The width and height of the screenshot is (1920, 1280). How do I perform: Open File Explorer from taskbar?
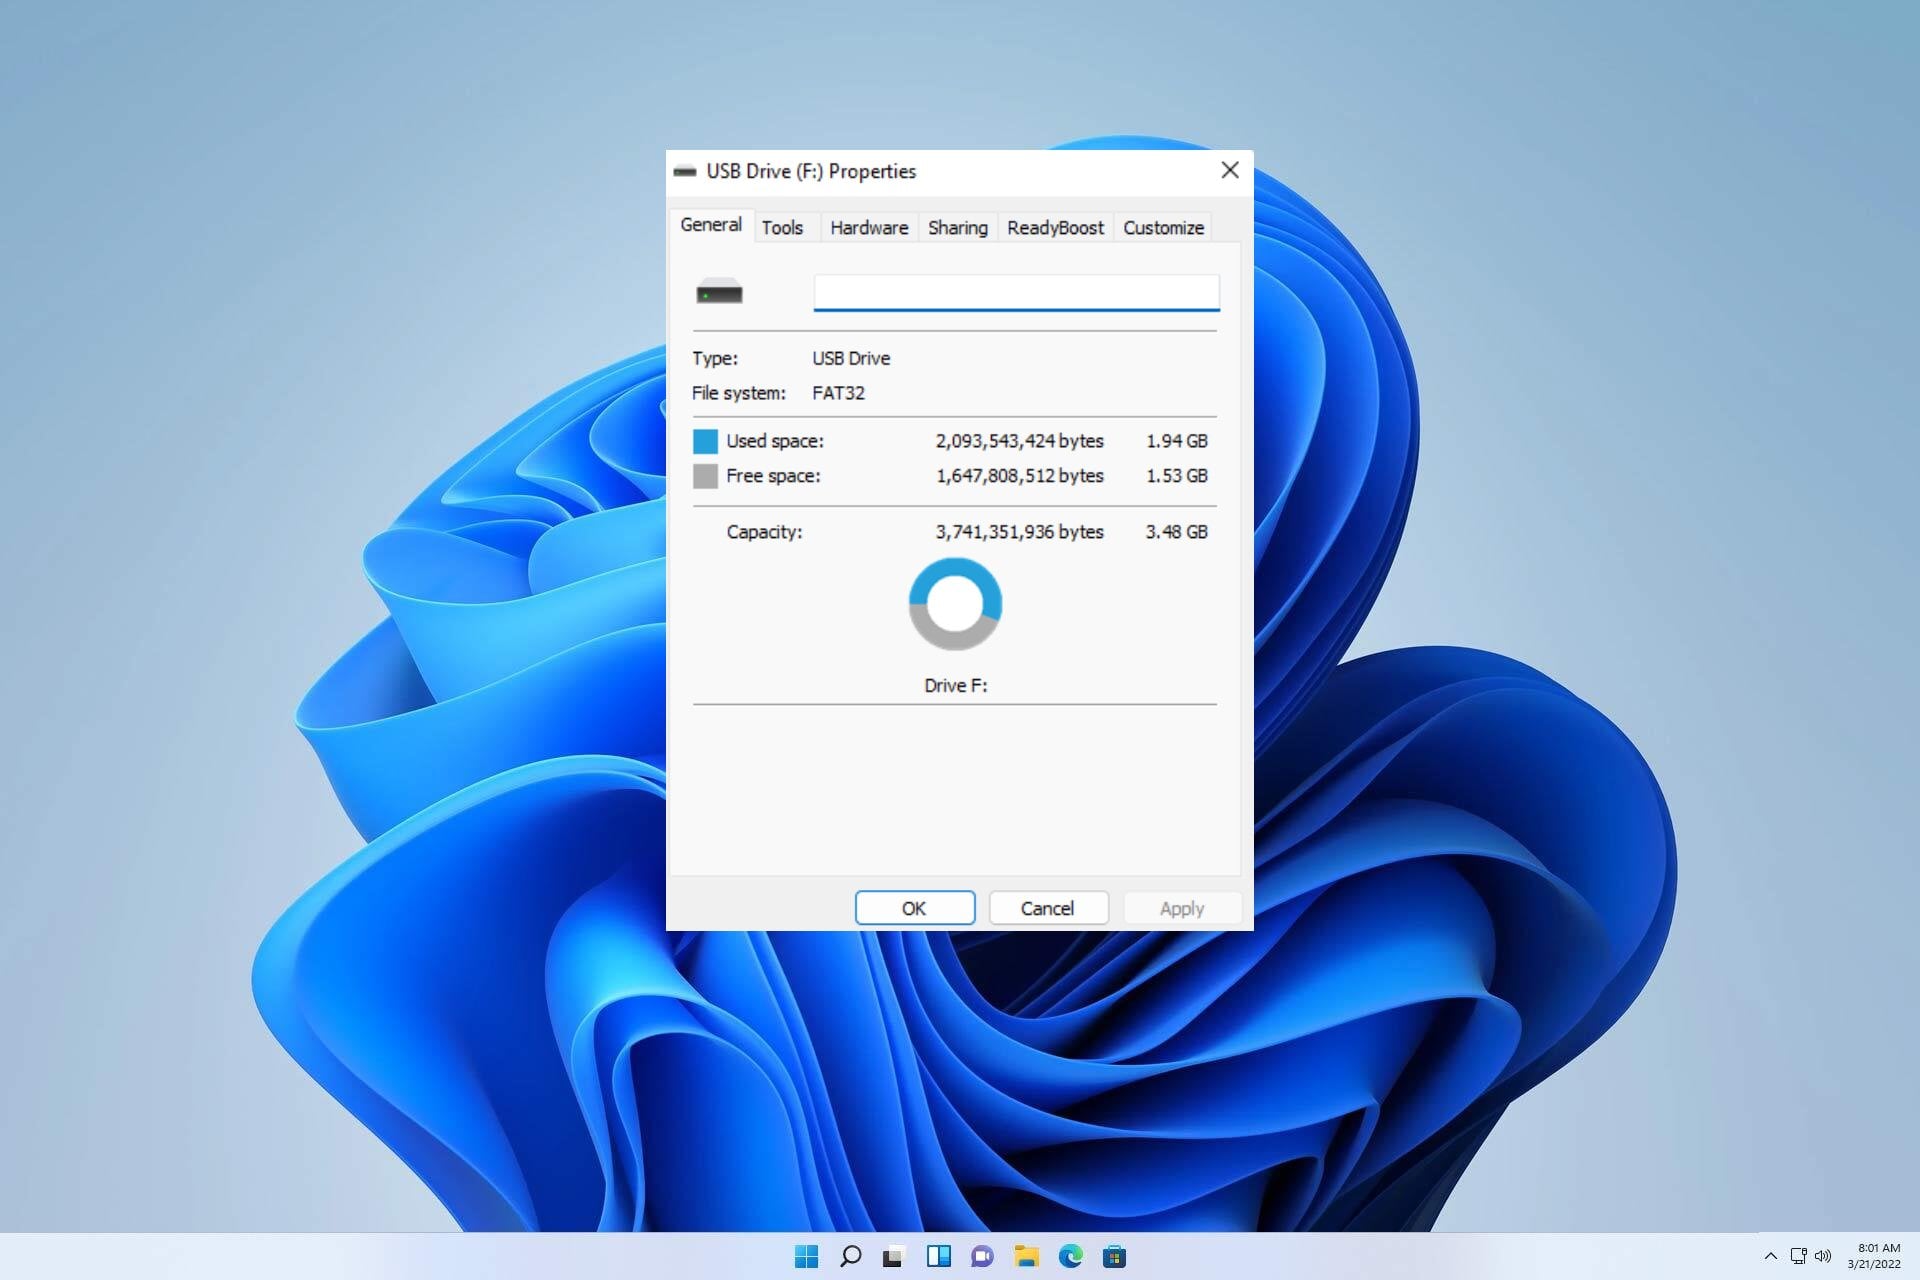[x=1026, y=1256]
